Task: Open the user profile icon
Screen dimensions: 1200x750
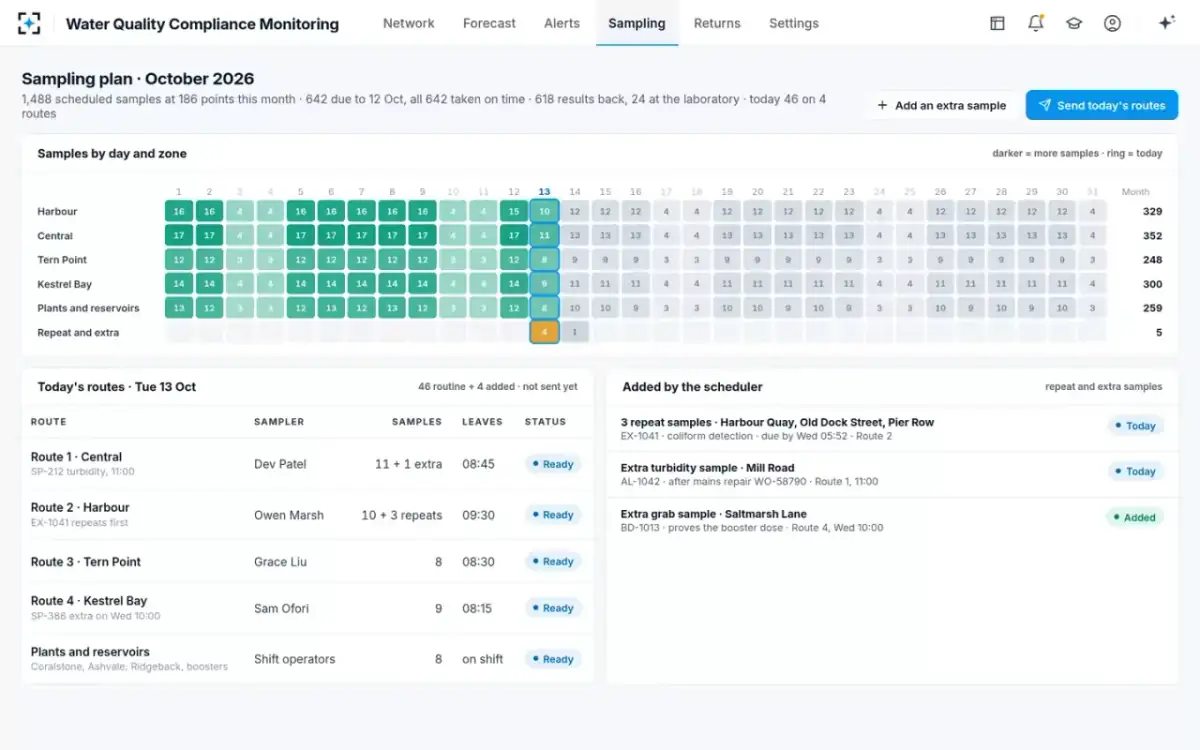Action: pos(1112,23)
